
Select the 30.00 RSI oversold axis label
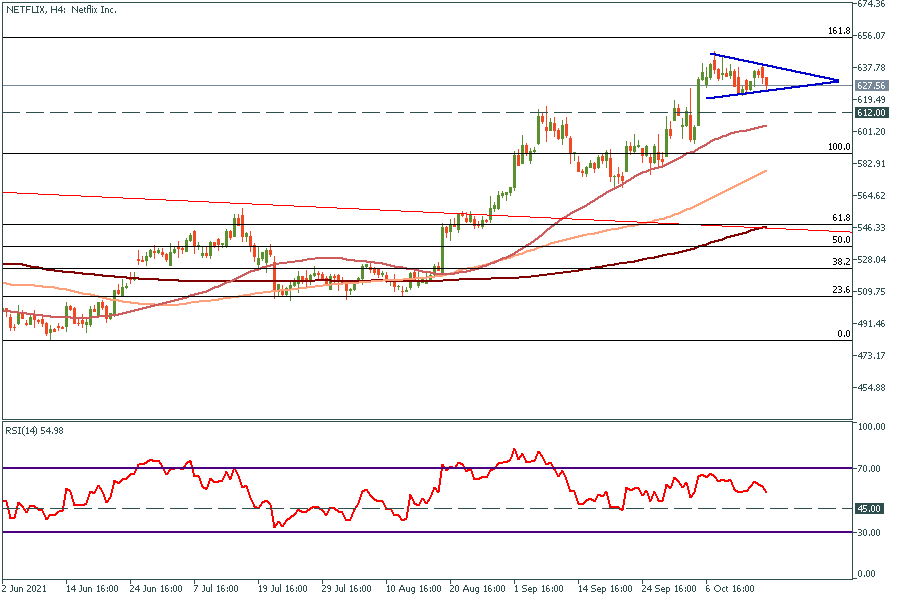pyautogui.click(x=869, y=532)
